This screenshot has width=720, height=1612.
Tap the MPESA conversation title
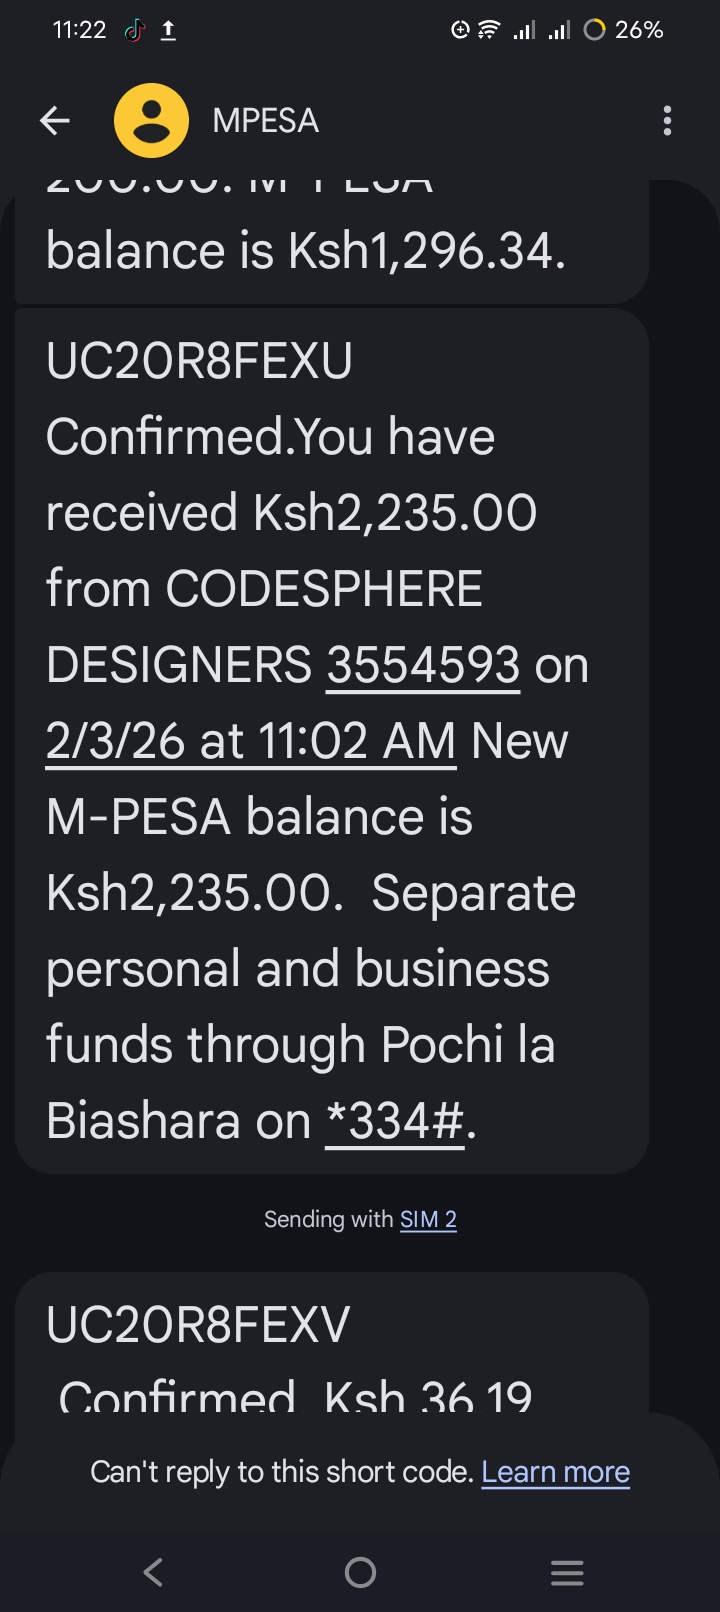tap(266, 121)
